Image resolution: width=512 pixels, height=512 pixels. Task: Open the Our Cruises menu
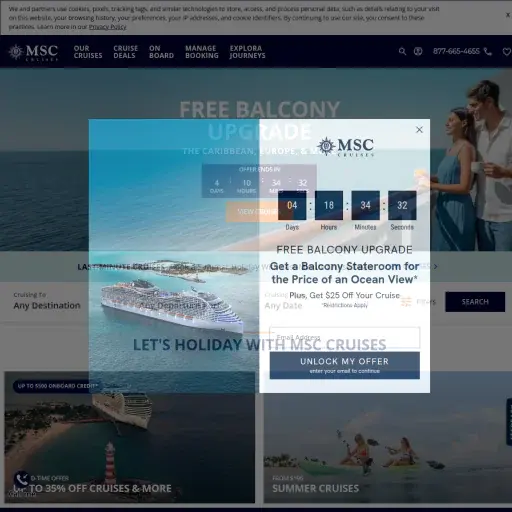click(x=88, y=52)
